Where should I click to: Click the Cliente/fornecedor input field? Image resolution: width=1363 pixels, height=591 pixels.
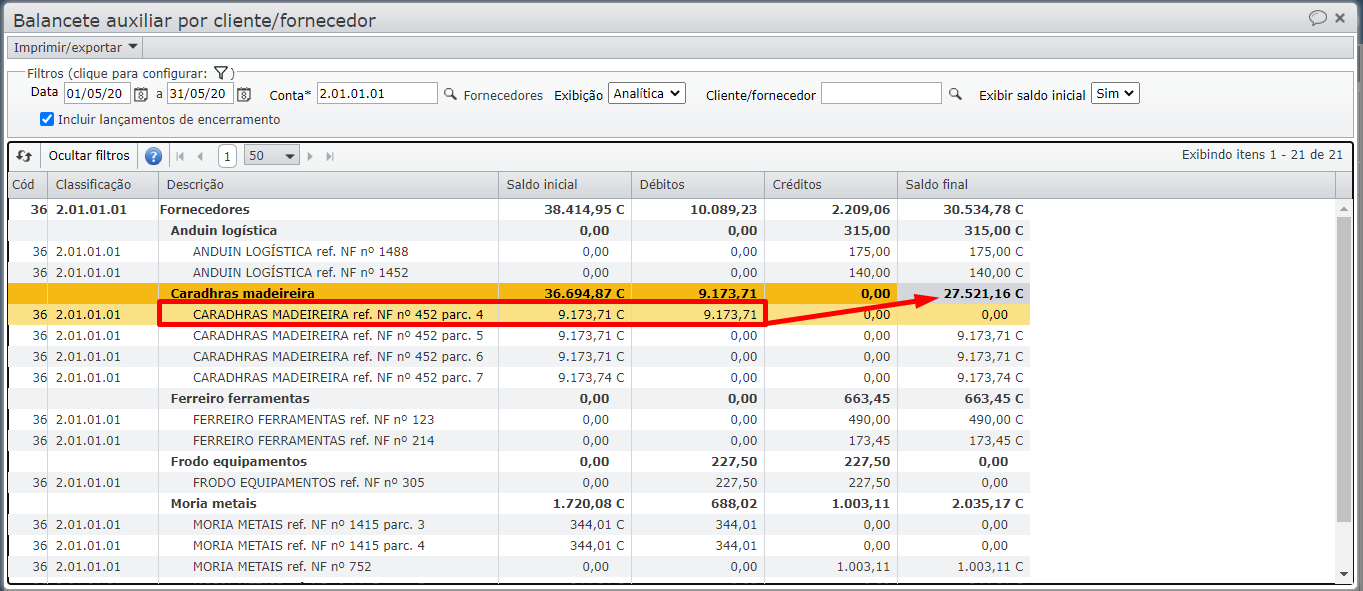pyautogui.click(x=880, y=94)
